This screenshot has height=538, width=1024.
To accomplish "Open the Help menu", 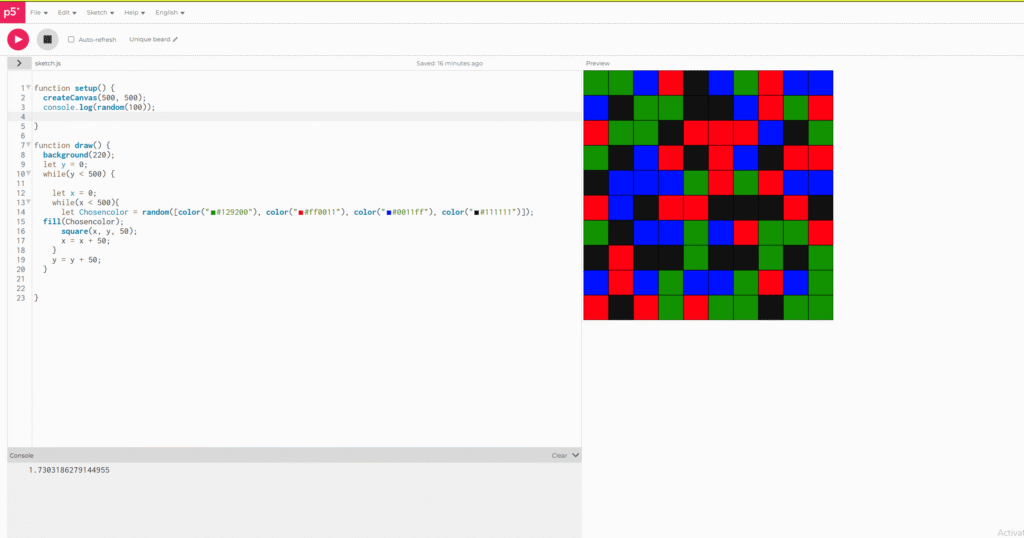I will [x=133, y=13].
